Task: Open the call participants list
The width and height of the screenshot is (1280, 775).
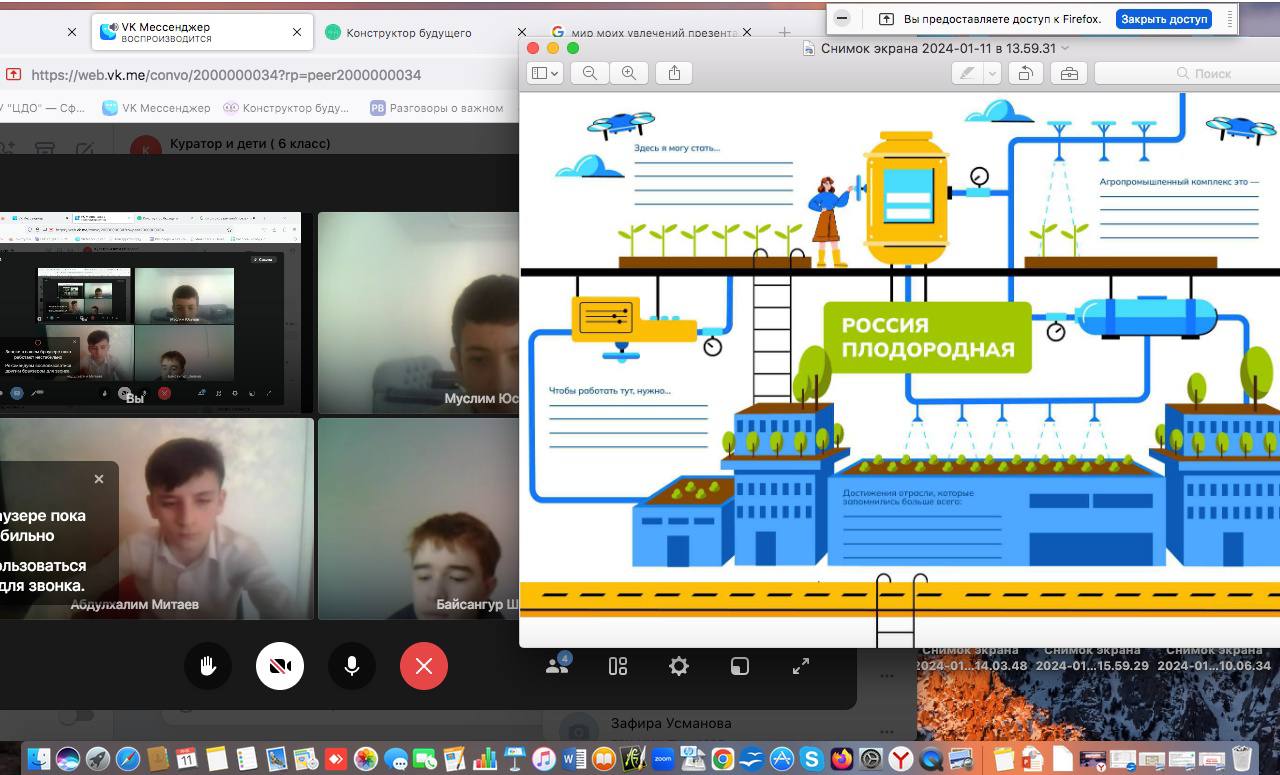Action: click(x=557, y=666)
